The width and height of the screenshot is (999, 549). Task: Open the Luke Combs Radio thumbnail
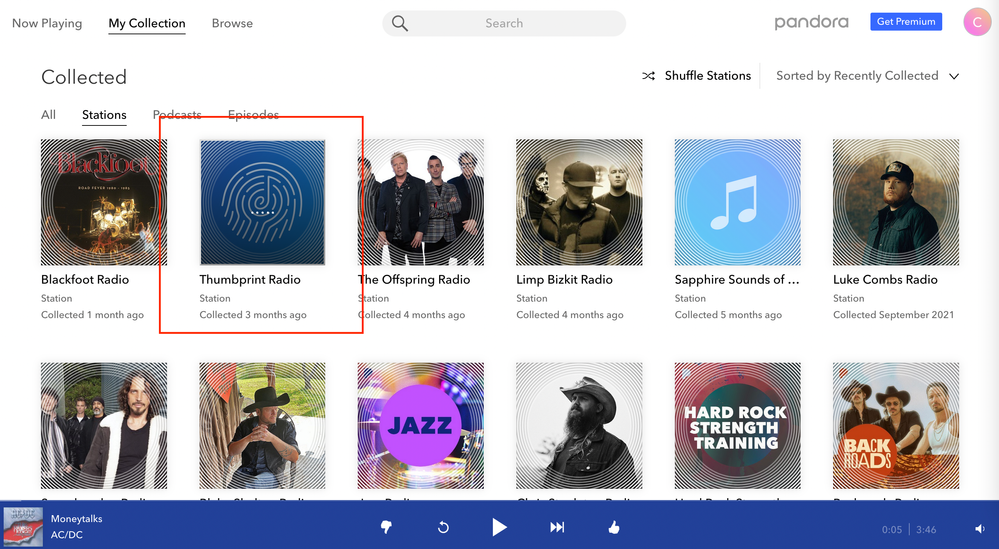click(895, 201)
